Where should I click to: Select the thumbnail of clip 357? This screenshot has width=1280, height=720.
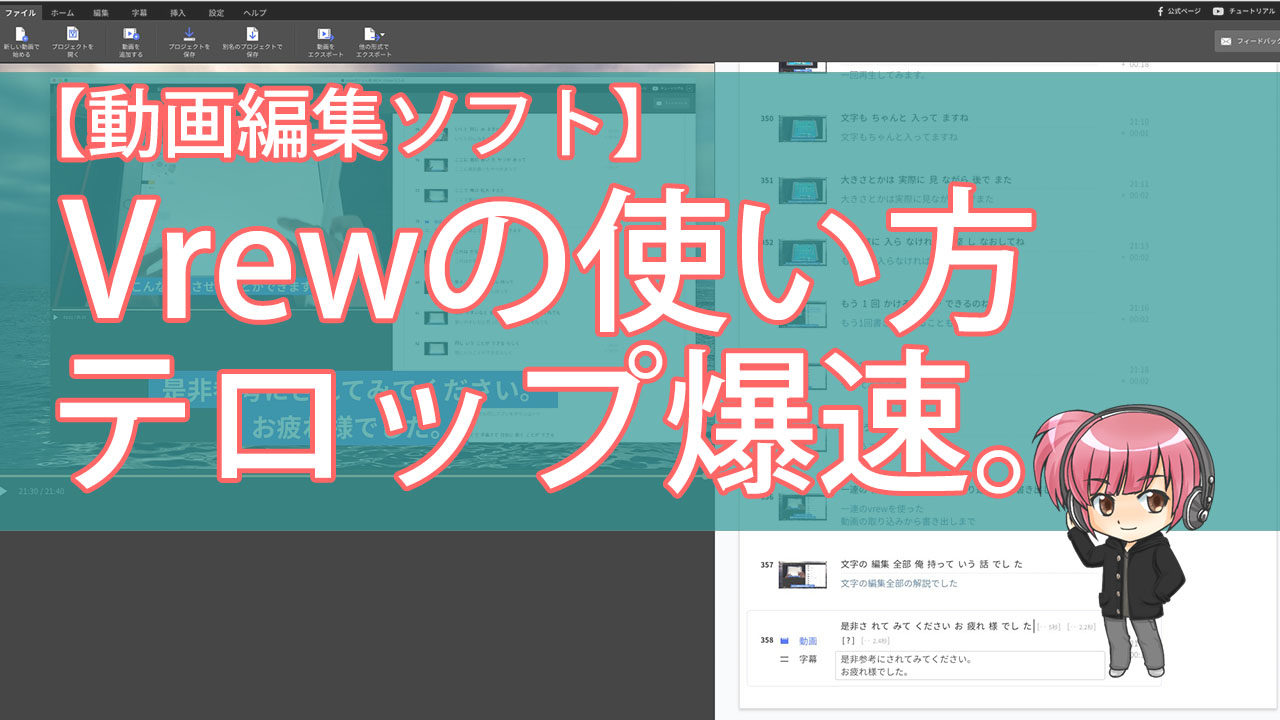tap(802, 574)
